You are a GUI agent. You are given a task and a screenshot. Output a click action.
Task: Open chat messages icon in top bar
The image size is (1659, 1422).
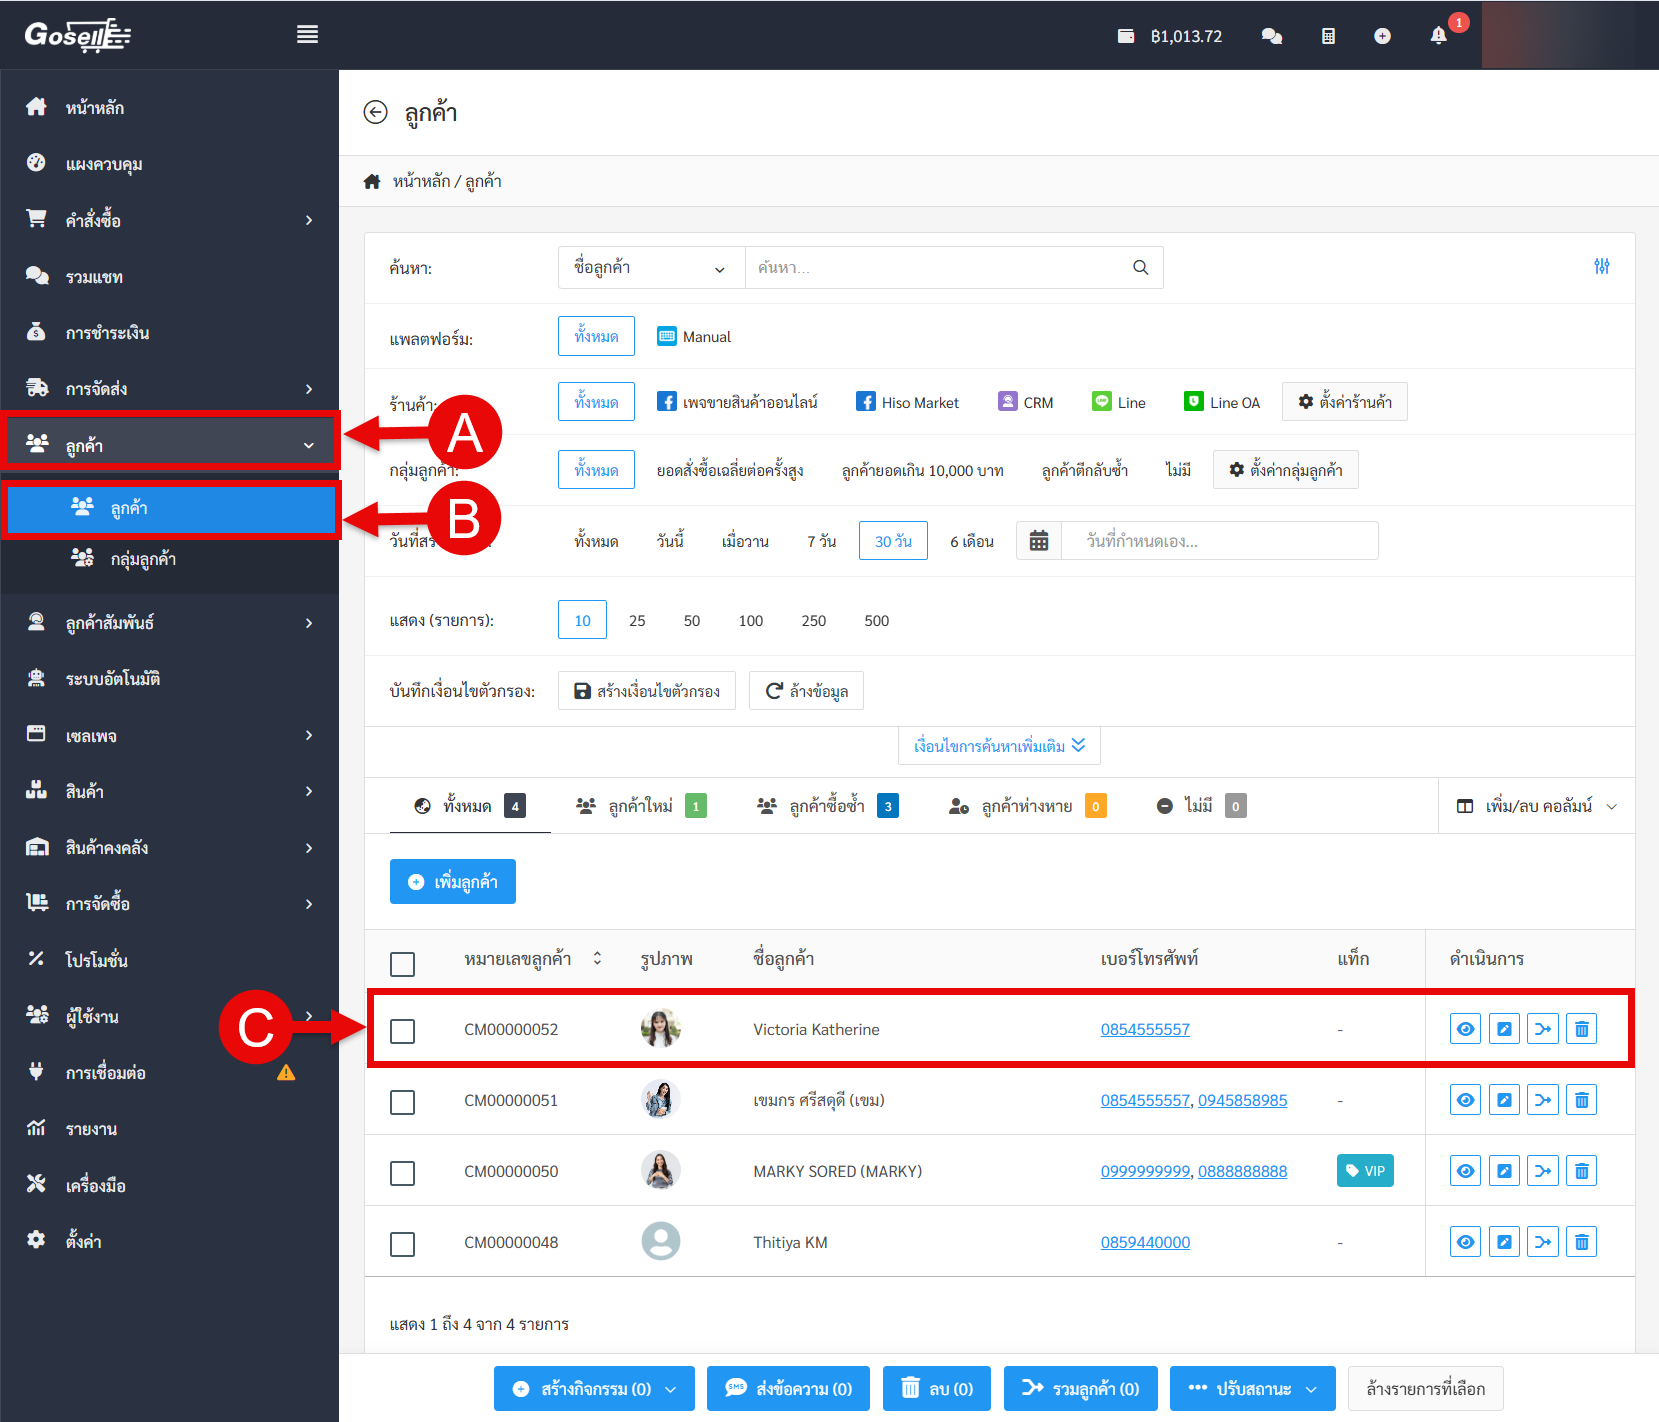point(1272,36)
